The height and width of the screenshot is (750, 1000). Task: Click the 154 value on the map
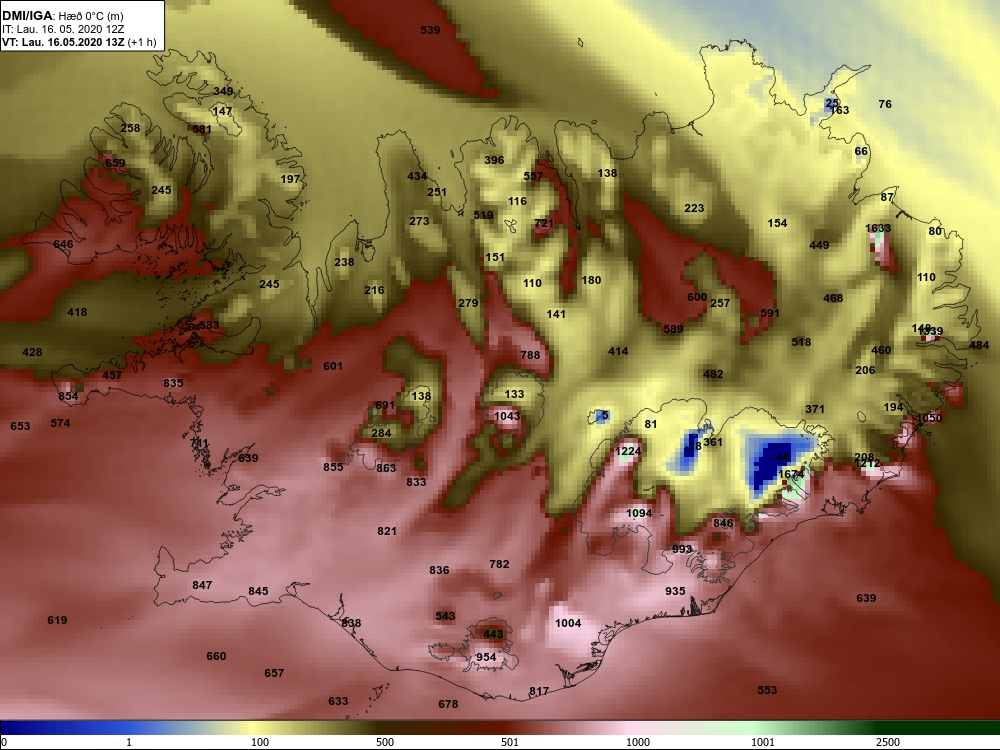pyautogui.click(x=777, y=223)
